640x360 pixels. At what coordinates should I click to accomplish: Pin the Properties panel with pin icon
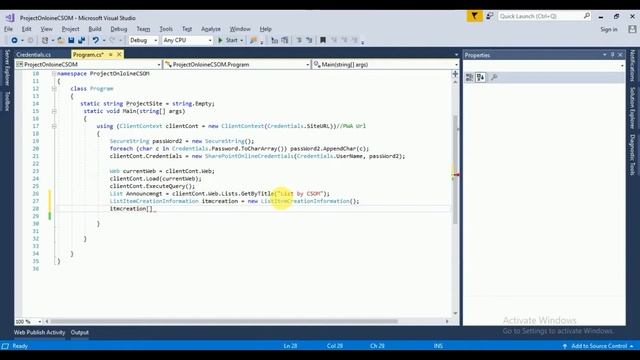[x=612, y=55]
